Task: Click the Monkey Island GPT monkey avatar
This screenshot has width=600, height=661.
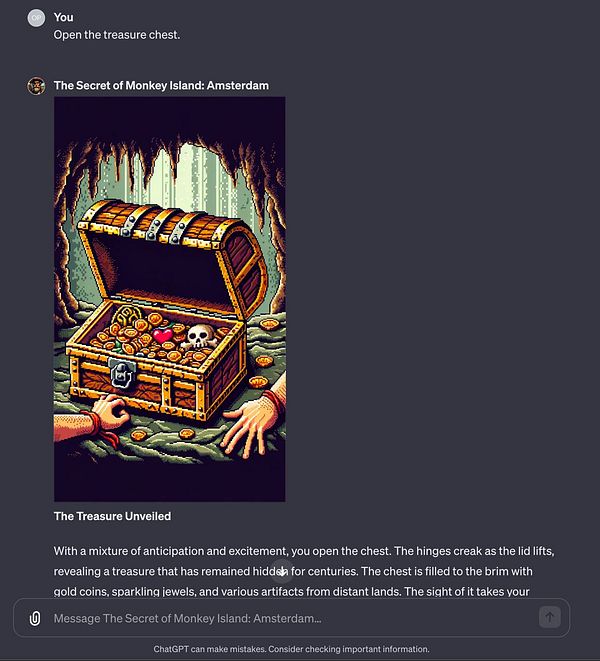Action: coord(36,86)
